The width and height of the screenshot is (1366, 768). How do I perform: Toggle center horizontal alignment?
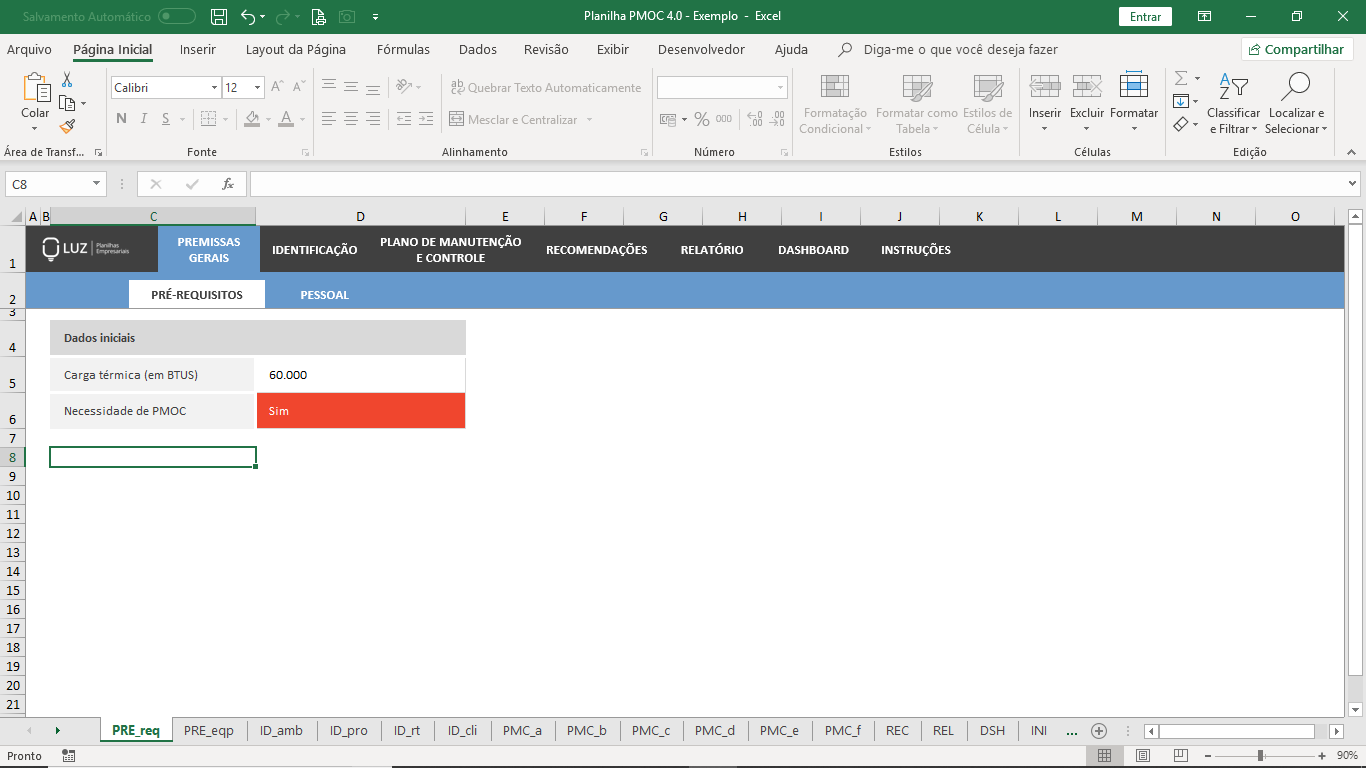click(351, 119)
